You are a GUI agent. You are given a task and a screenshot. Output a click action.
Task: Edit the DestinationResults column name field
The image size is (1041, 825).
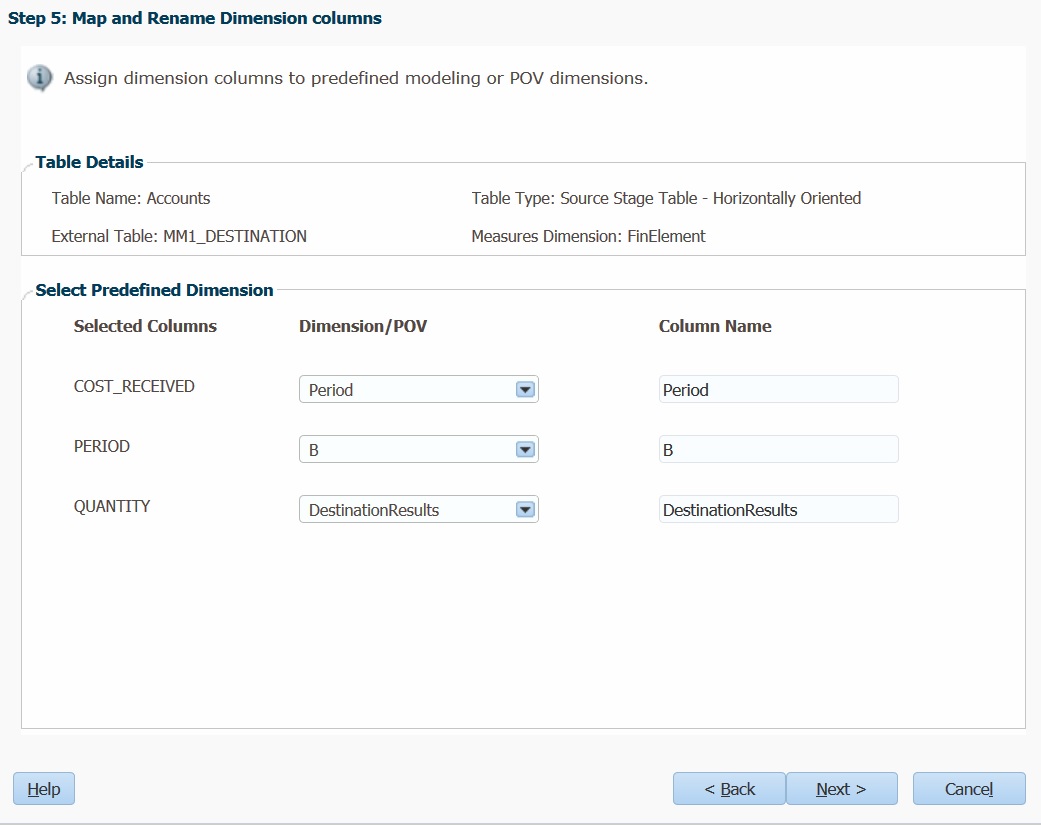click(778, 510)
